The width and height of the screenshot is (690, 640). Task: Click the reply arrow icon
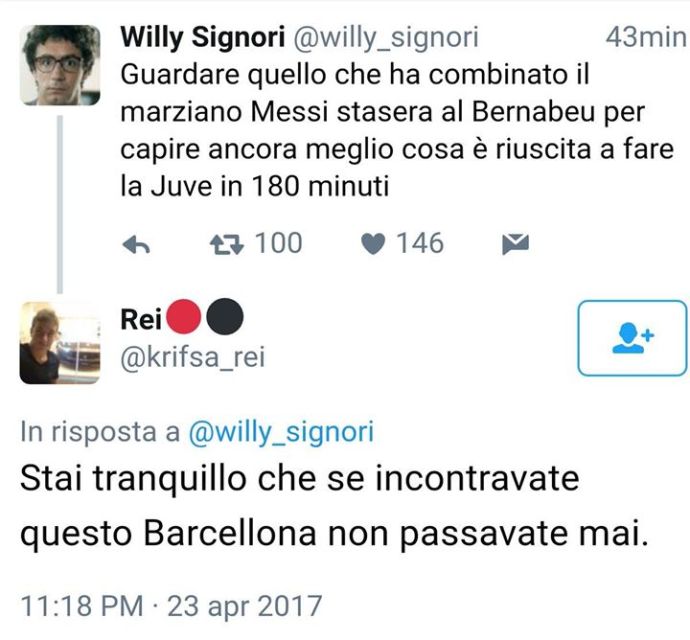point(136,245)
